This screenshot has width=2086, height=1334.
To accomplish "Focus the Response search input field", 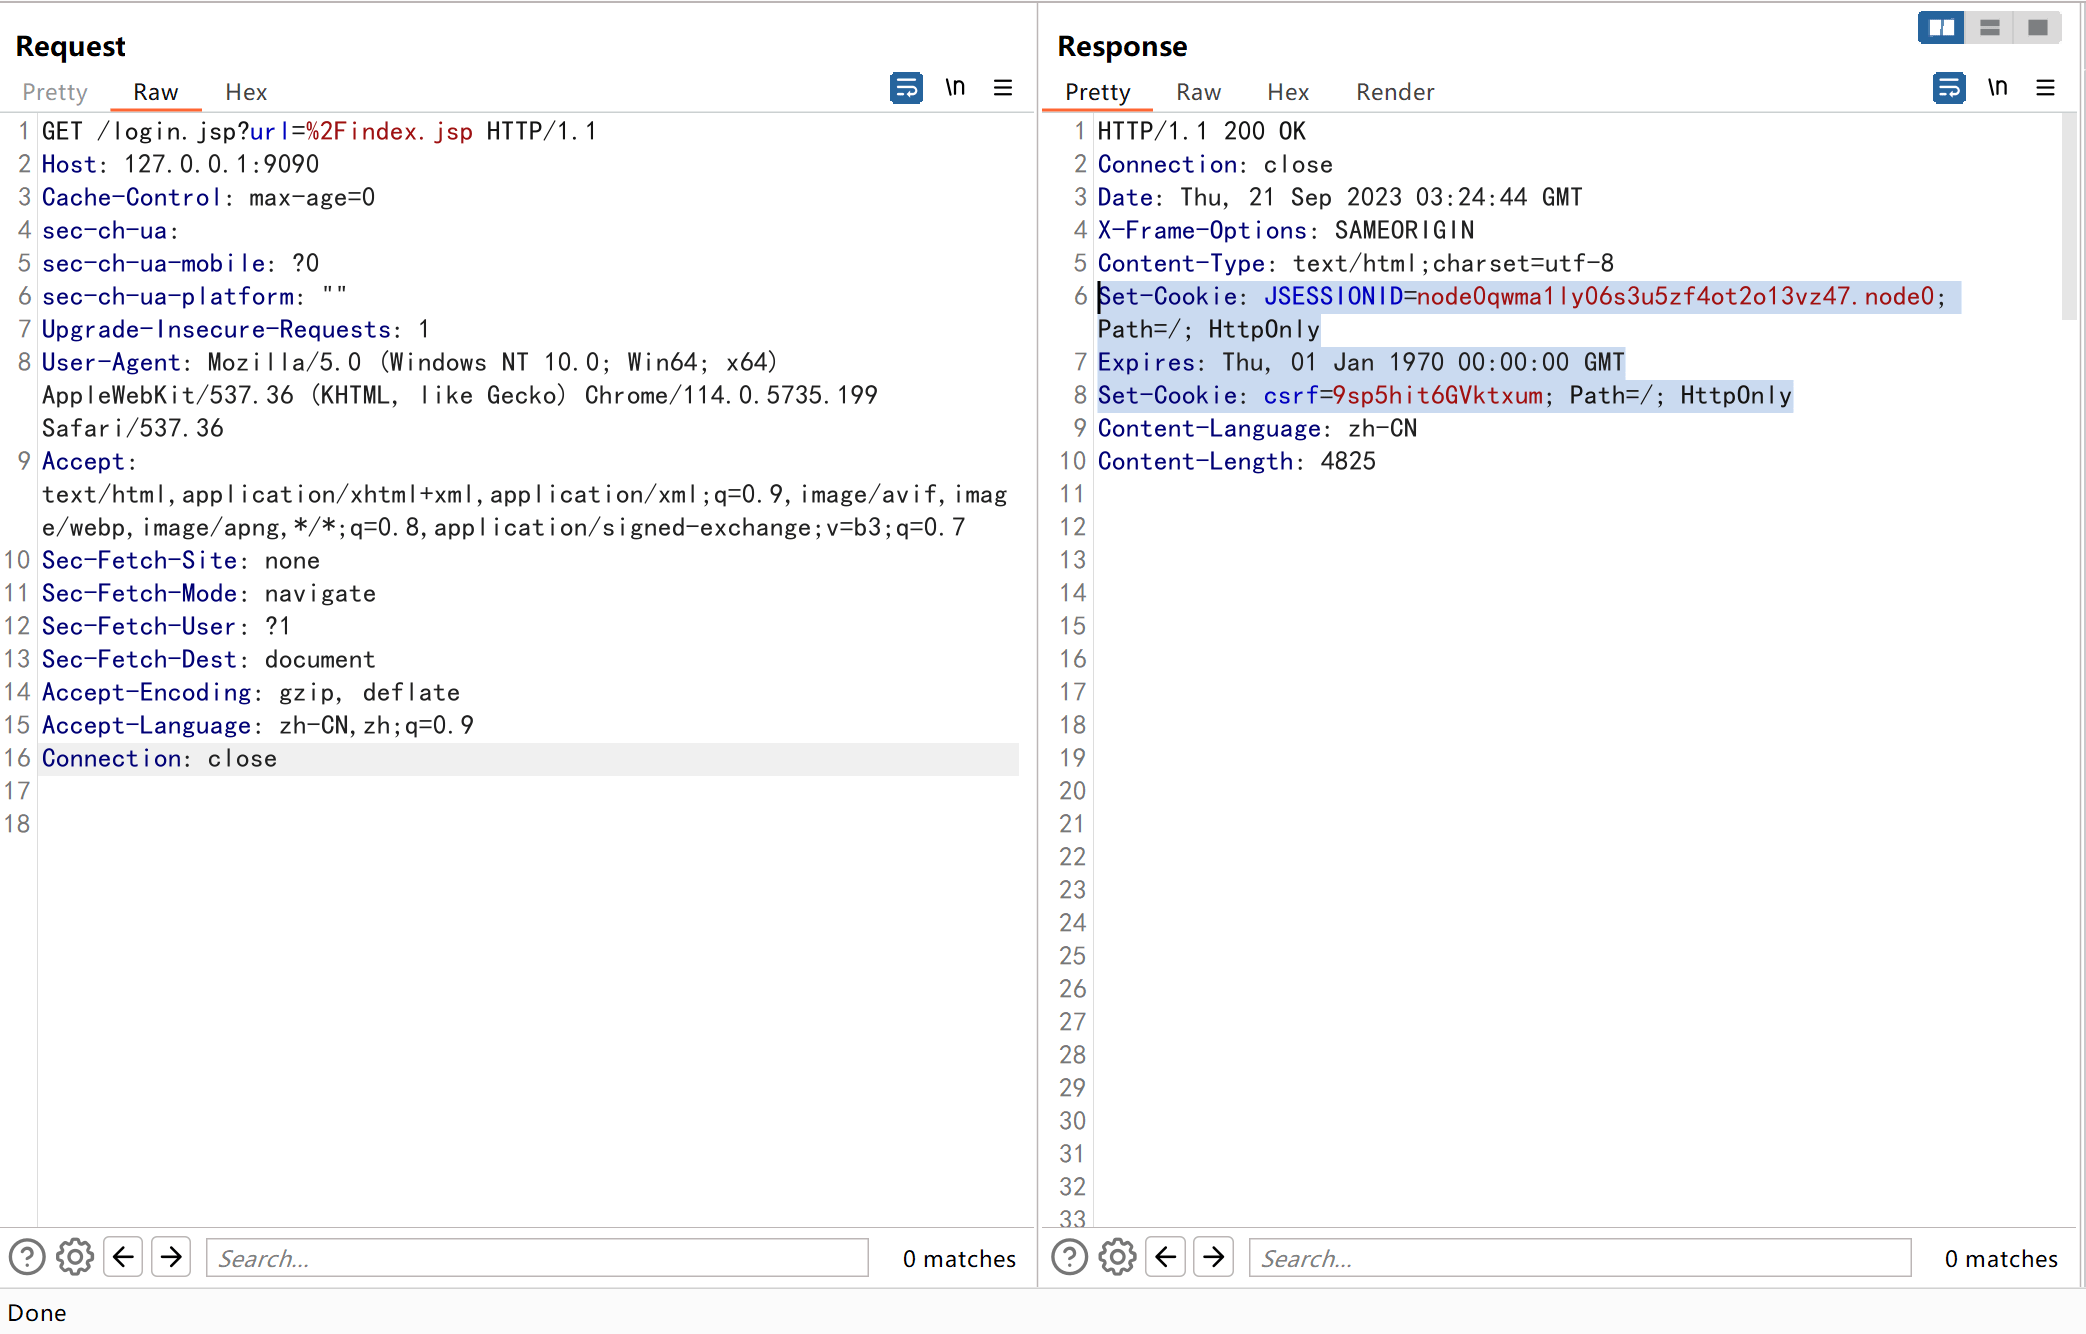I will tap(1580, 1258).
